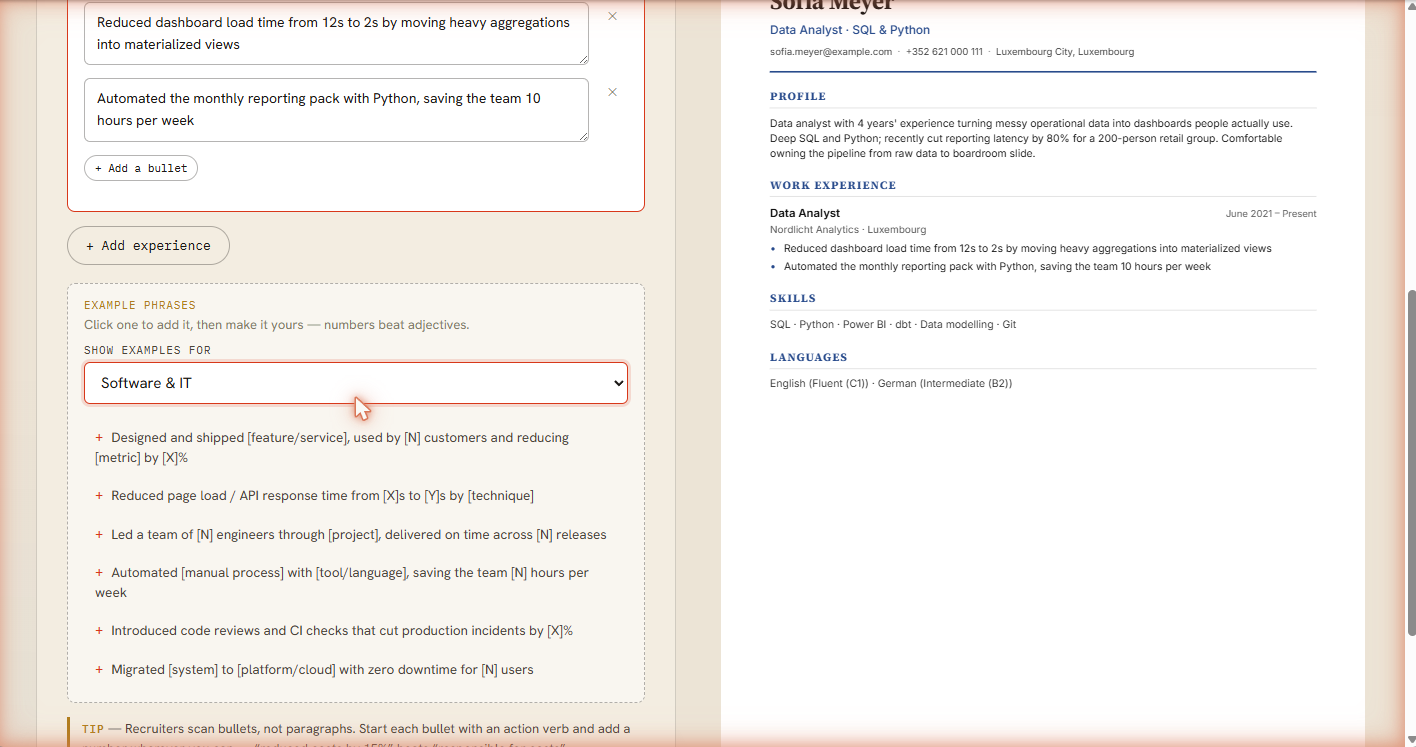Viewport: 1416px width, 747px height.
Task: Click the Add a bullet button
Action: pyautogui.click(x=141, y=168)
